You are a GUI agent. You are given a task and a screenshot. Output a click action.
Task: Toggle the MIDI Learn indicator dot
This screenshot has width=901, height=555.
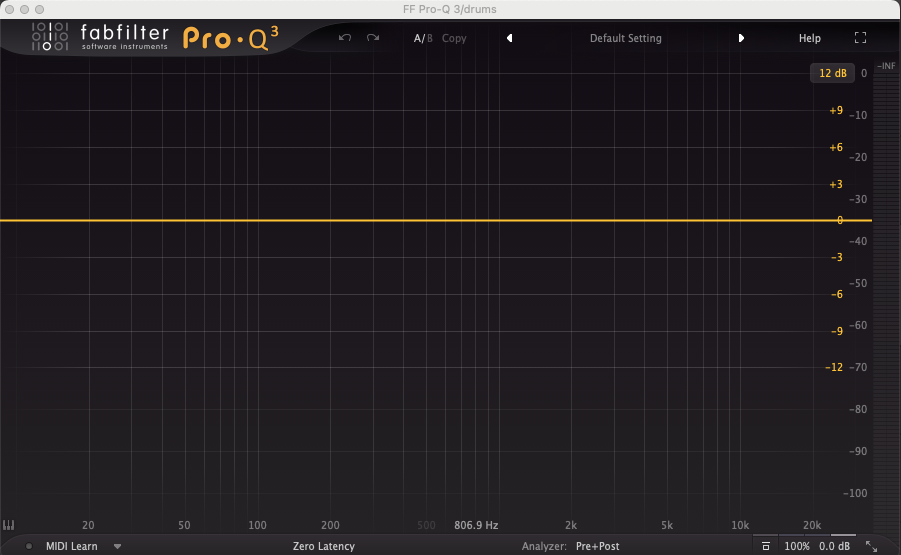pos(29,546)
